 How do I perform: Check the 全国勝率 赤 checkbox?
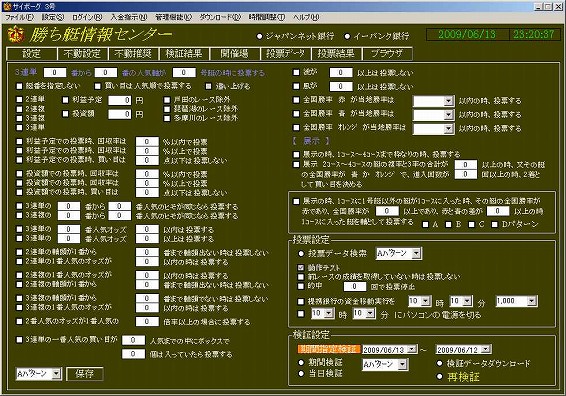click(296, 100)
